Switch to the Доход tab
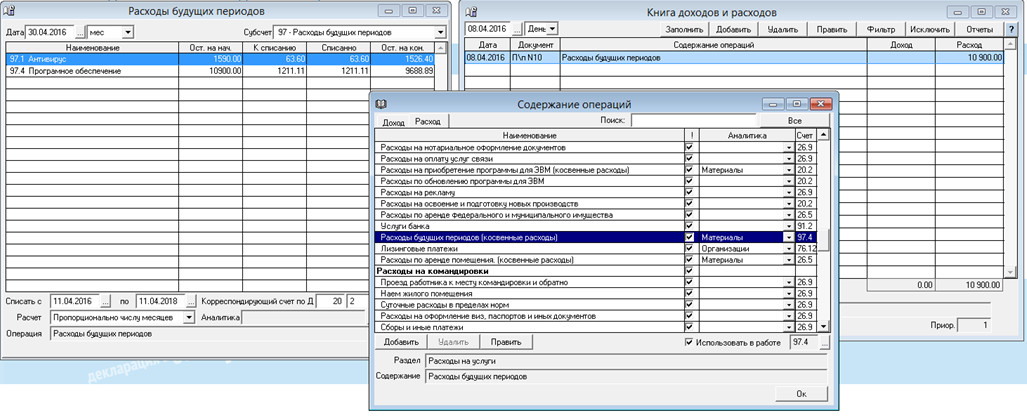Screen dimensions: 1027x420 click(x=393, y=121)
